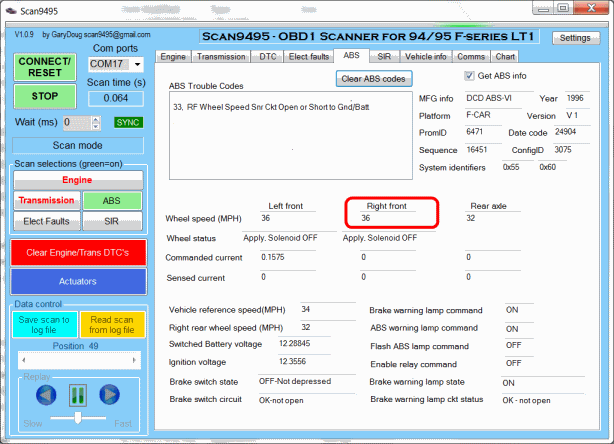
Task: Toggle the Get ABS info checkbox
Action: tap(470, 76)
